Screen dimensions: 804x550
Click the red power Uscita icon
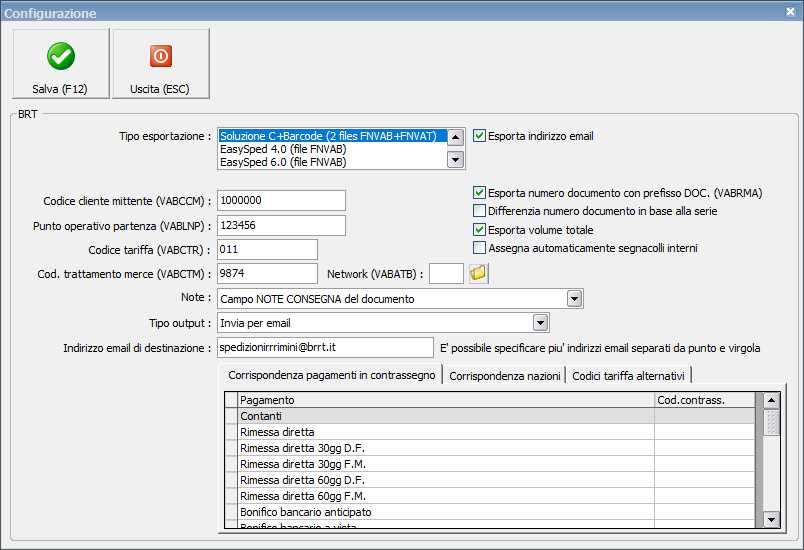[x=160, y=56]
